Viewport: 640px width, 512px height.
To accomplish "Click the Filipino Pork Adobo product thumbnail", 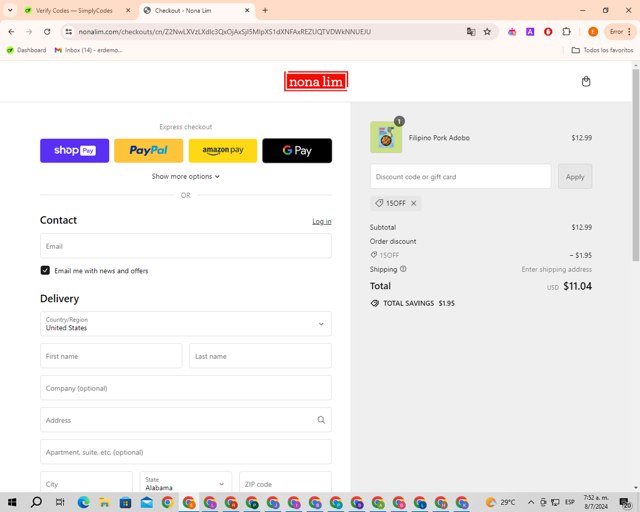I will [386, 137].
